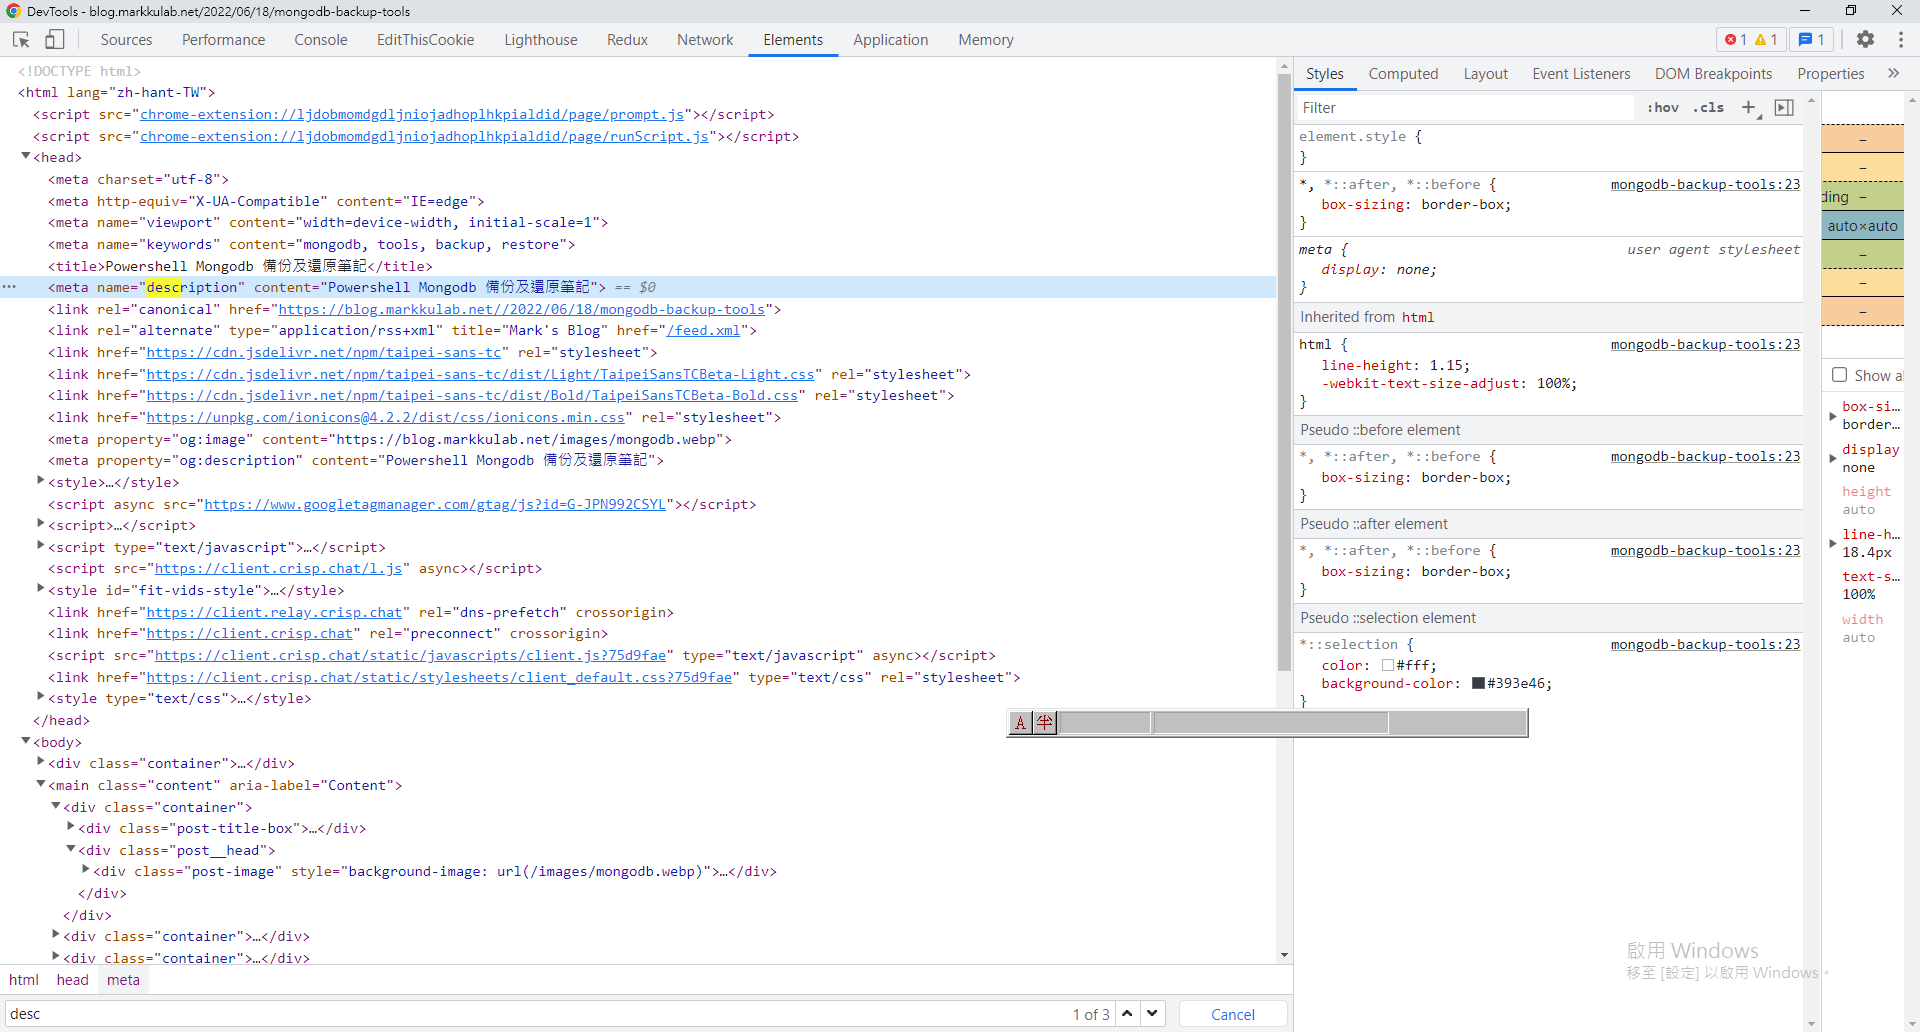Enable the Show all checkbox

[1839, 375]
